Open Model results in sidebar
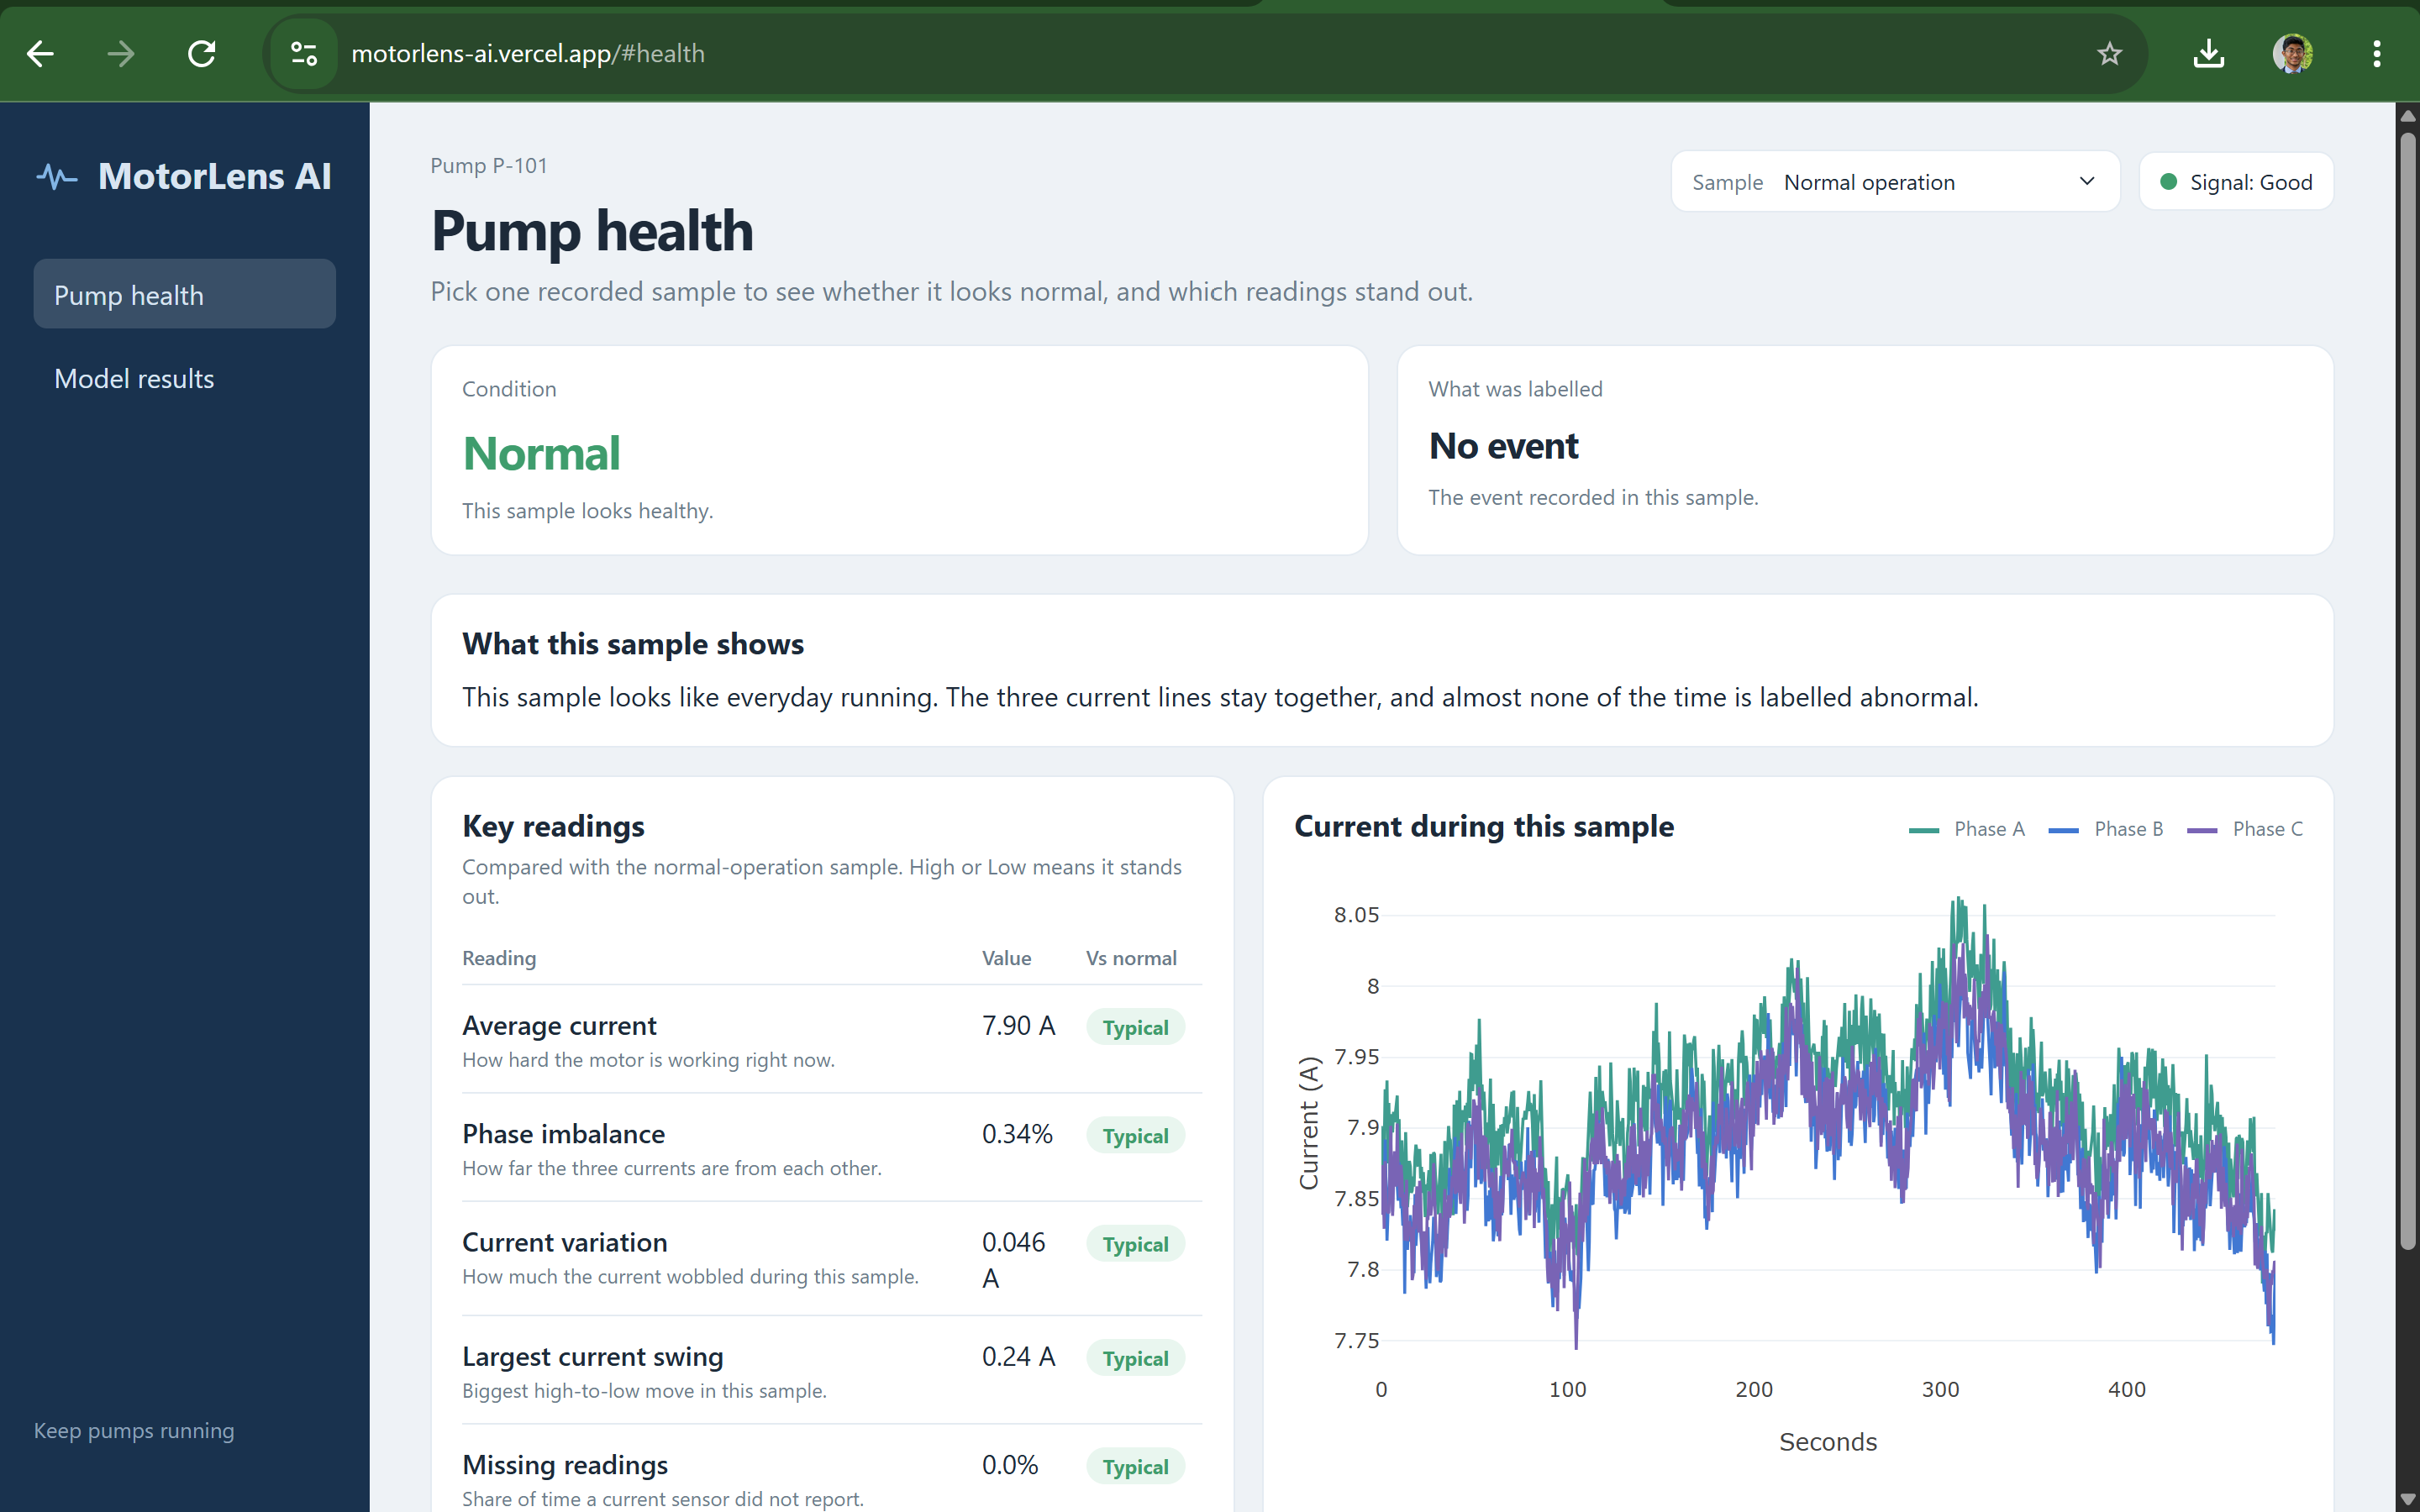The height and width of the screenshot is (1512, 2420). 185,378
